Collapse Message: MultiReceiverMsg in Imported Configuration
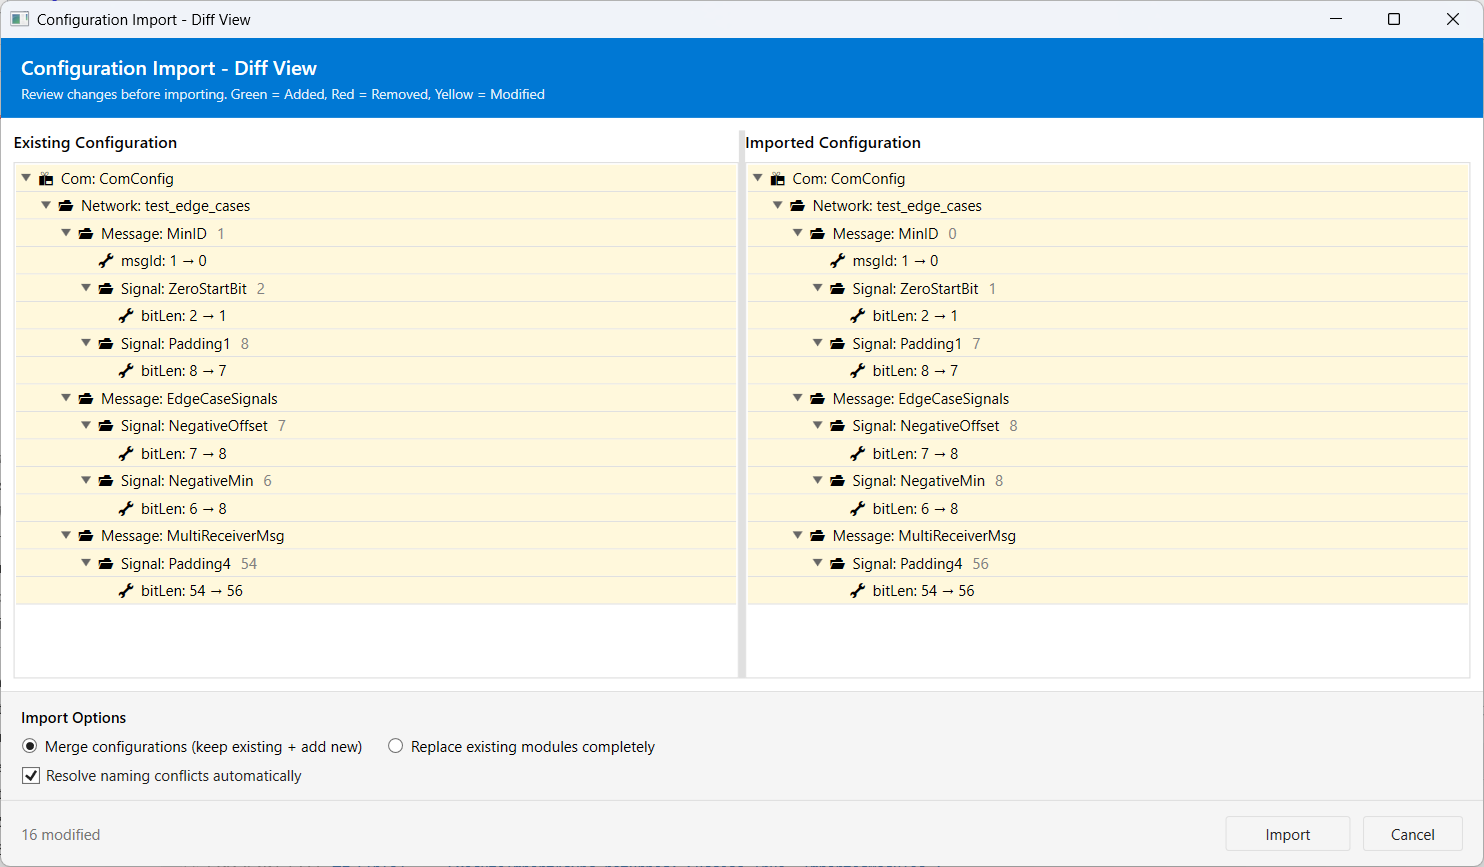Image resolution: width=1484 pixels, height=867 pixels. pos(798,536)
